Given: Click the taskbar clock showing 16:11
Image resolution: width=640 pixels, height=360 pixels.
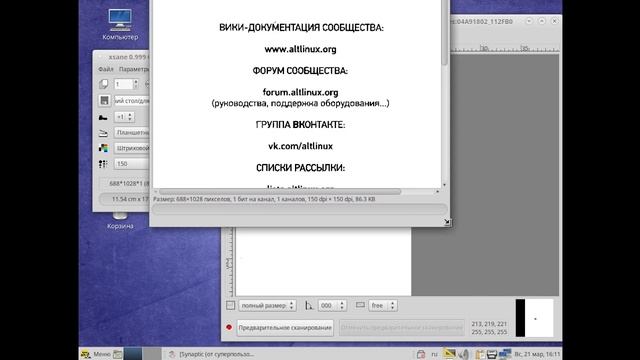Looking at the screenshot, I should (537, 354).
